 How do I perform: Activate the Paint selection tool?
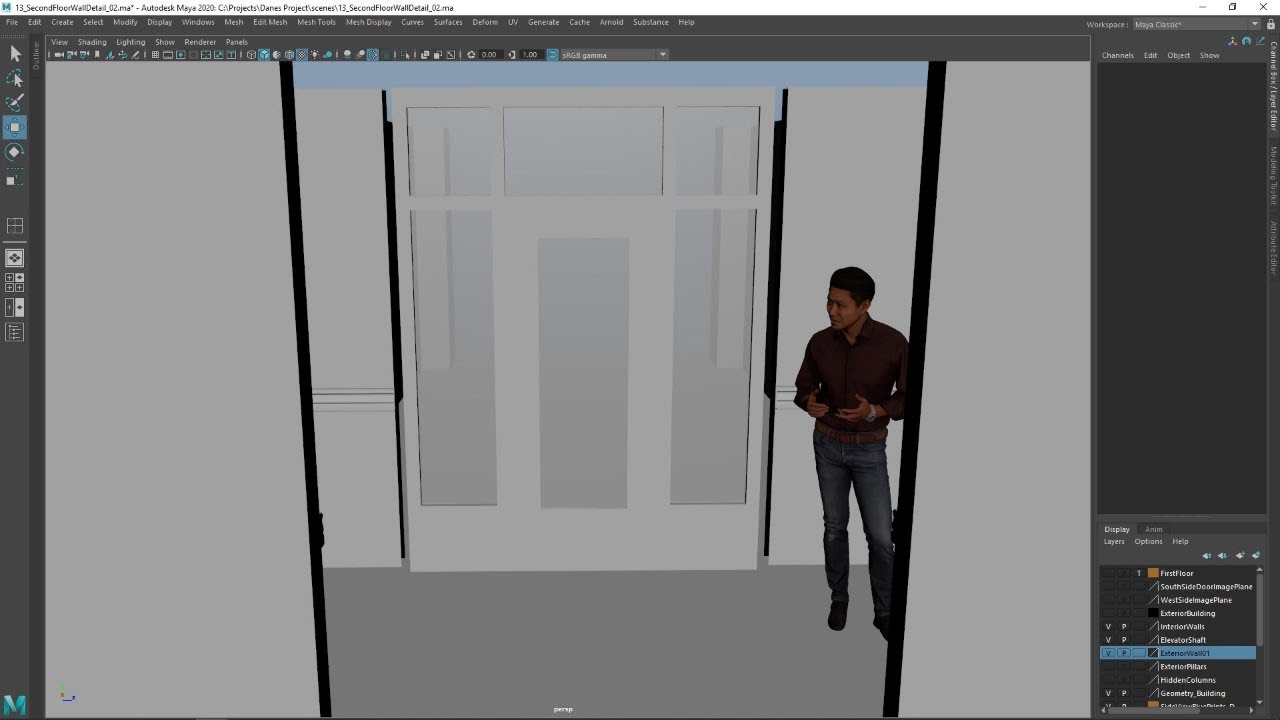click(15, 102)
